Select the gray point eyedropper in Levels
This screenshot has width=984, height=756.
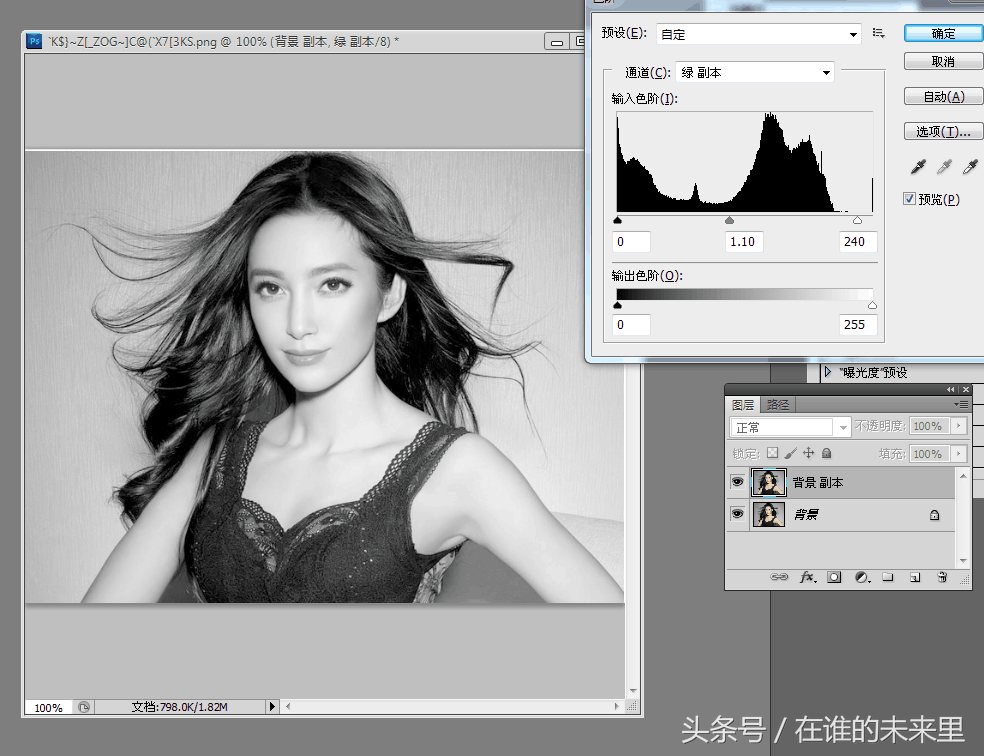pyautogui.click(x=944, y=167)
